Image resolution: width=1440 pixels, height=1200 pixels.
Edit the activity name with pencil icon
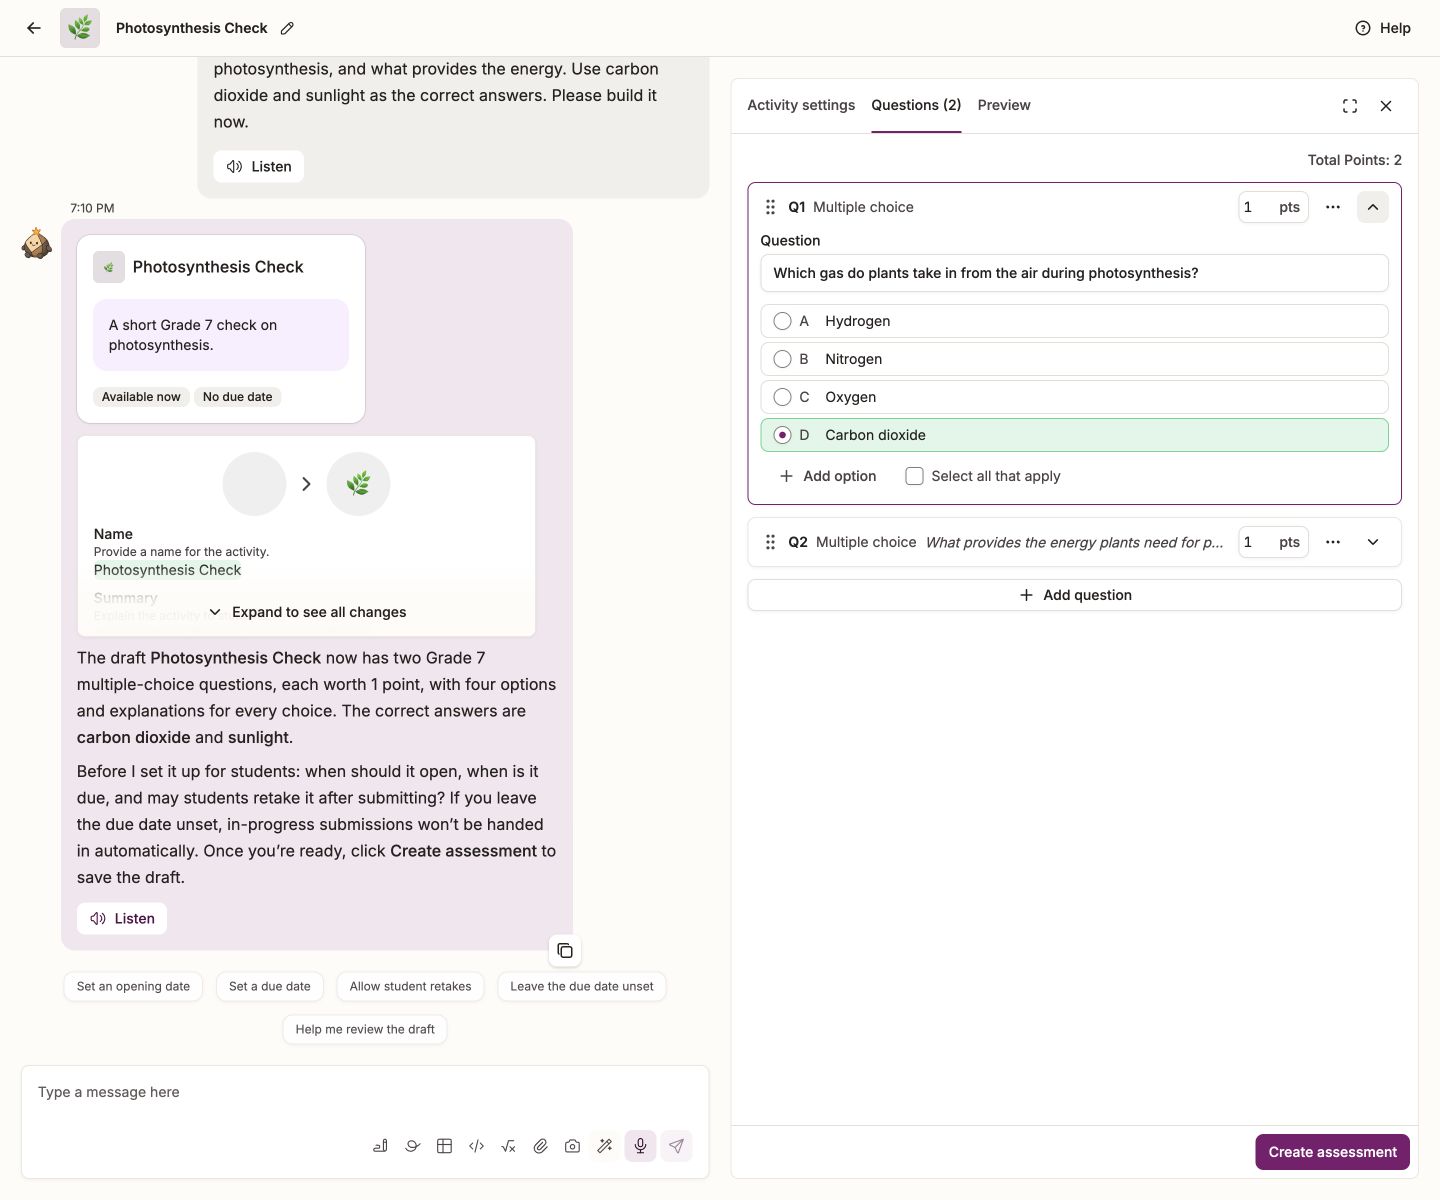(x=287, y=28)
